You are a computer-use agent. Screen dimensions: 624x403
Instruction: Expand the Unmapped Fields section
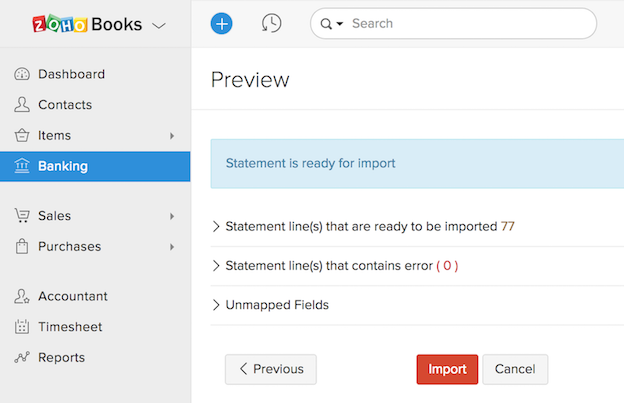point(216,305)
